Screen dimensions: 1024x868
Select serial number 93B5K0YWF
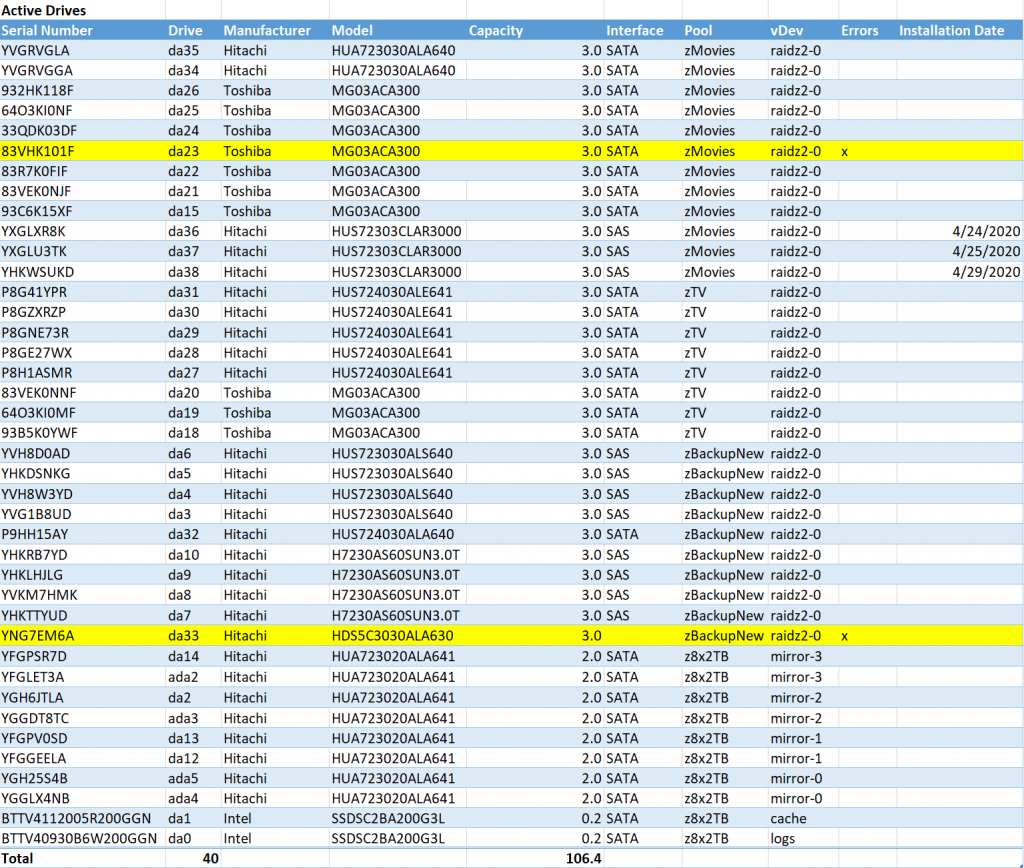(39, 433)
